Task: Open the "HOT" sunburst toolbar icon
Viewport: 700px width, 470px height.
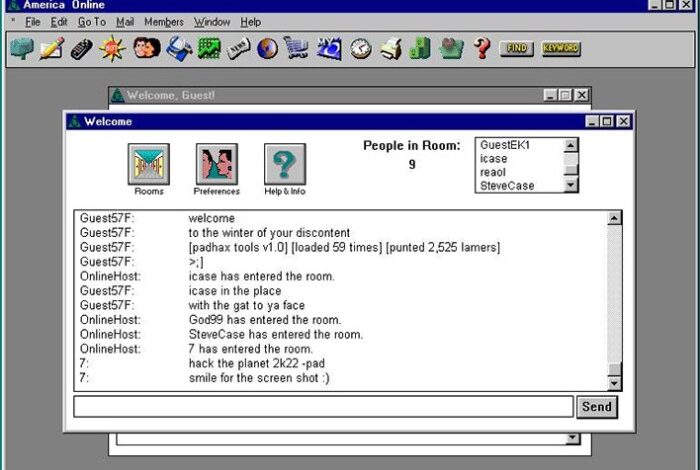Action: coord(112,48)
